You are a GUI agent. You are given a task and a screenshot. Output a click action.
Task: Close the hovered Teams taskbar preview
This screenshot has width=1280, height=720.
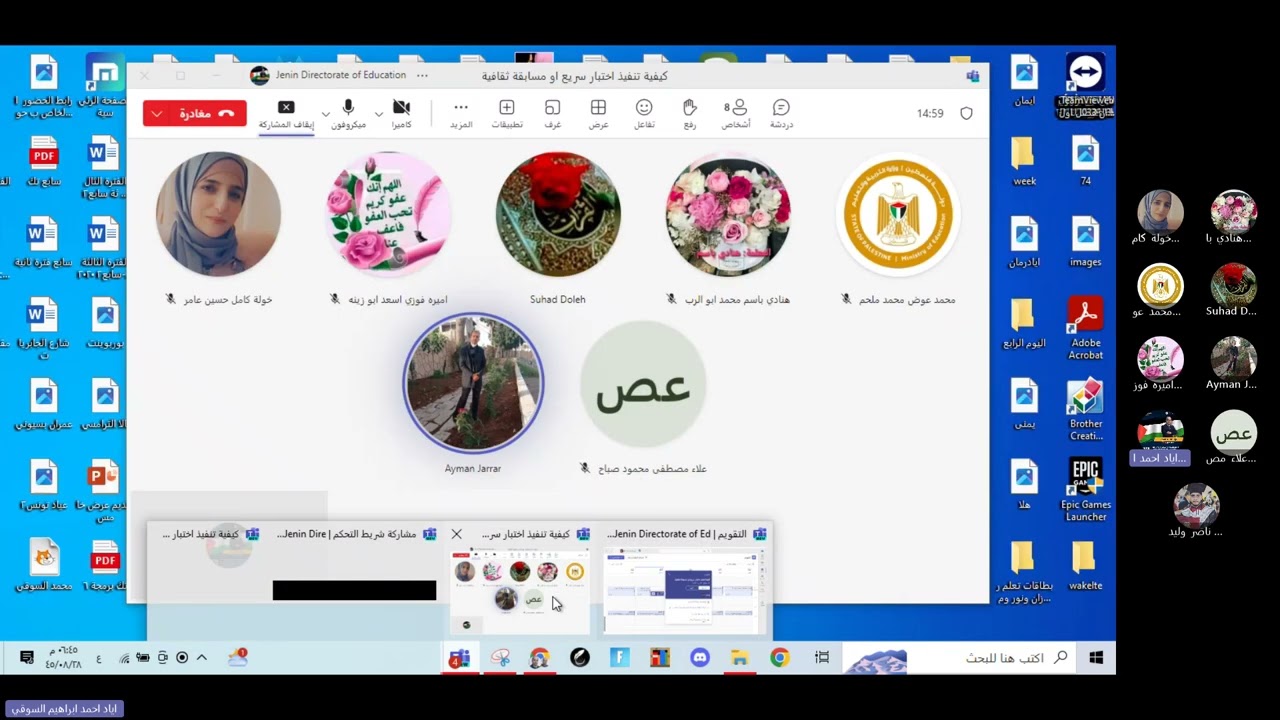(457, 534)
